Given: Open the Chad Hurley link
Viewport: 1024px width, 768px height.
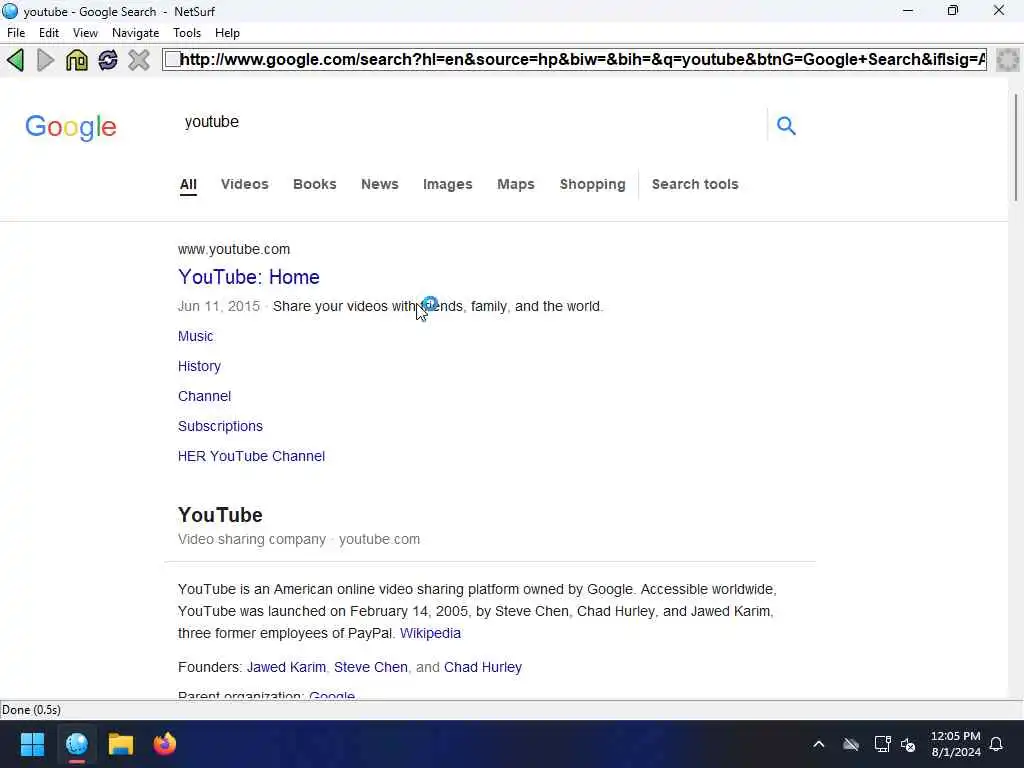Looking at the screenshot, I should [x=483, y=667].
